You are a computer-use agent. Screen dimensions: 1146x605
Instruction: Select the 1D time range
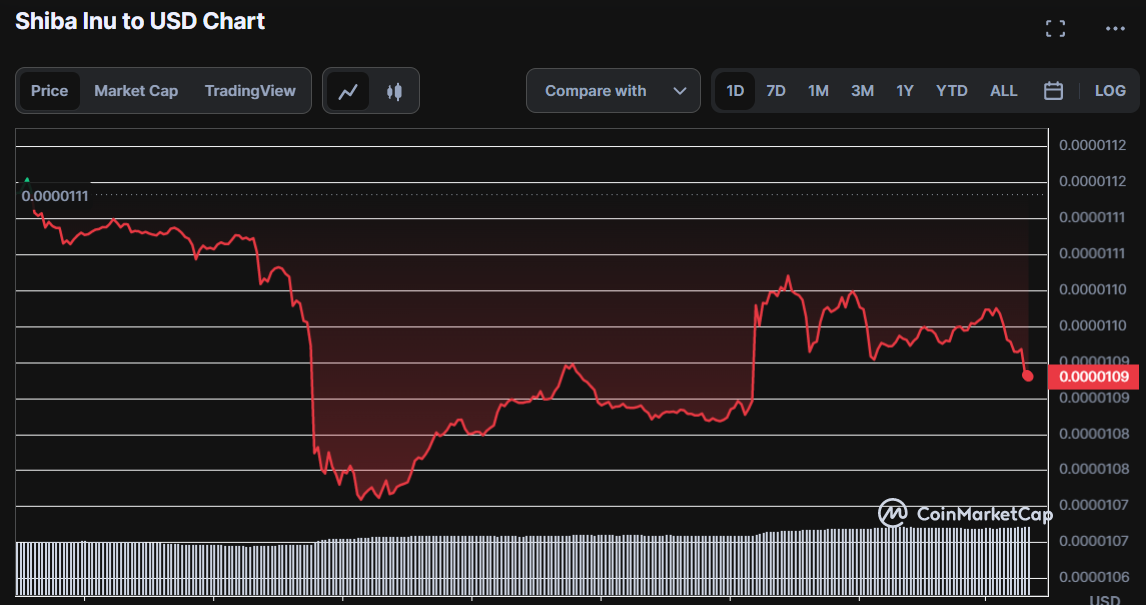[x=735, y=91]
